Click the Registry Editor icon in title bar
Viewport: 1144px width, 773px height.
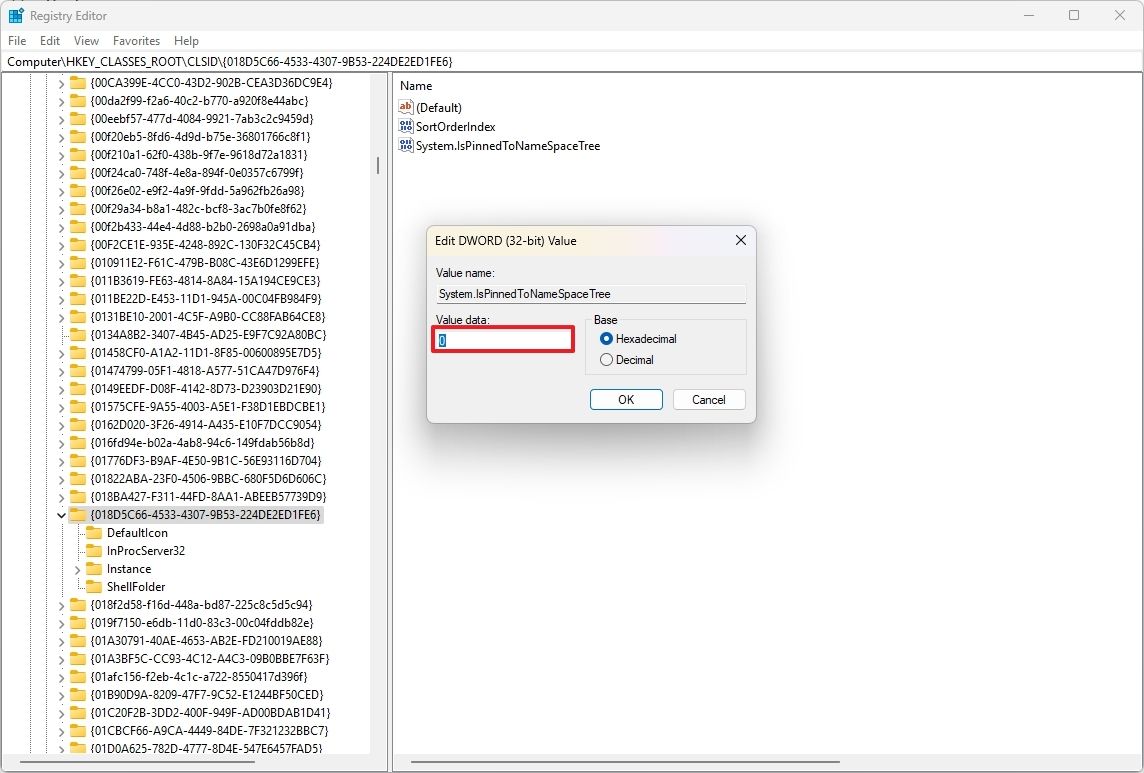(15, 15)
